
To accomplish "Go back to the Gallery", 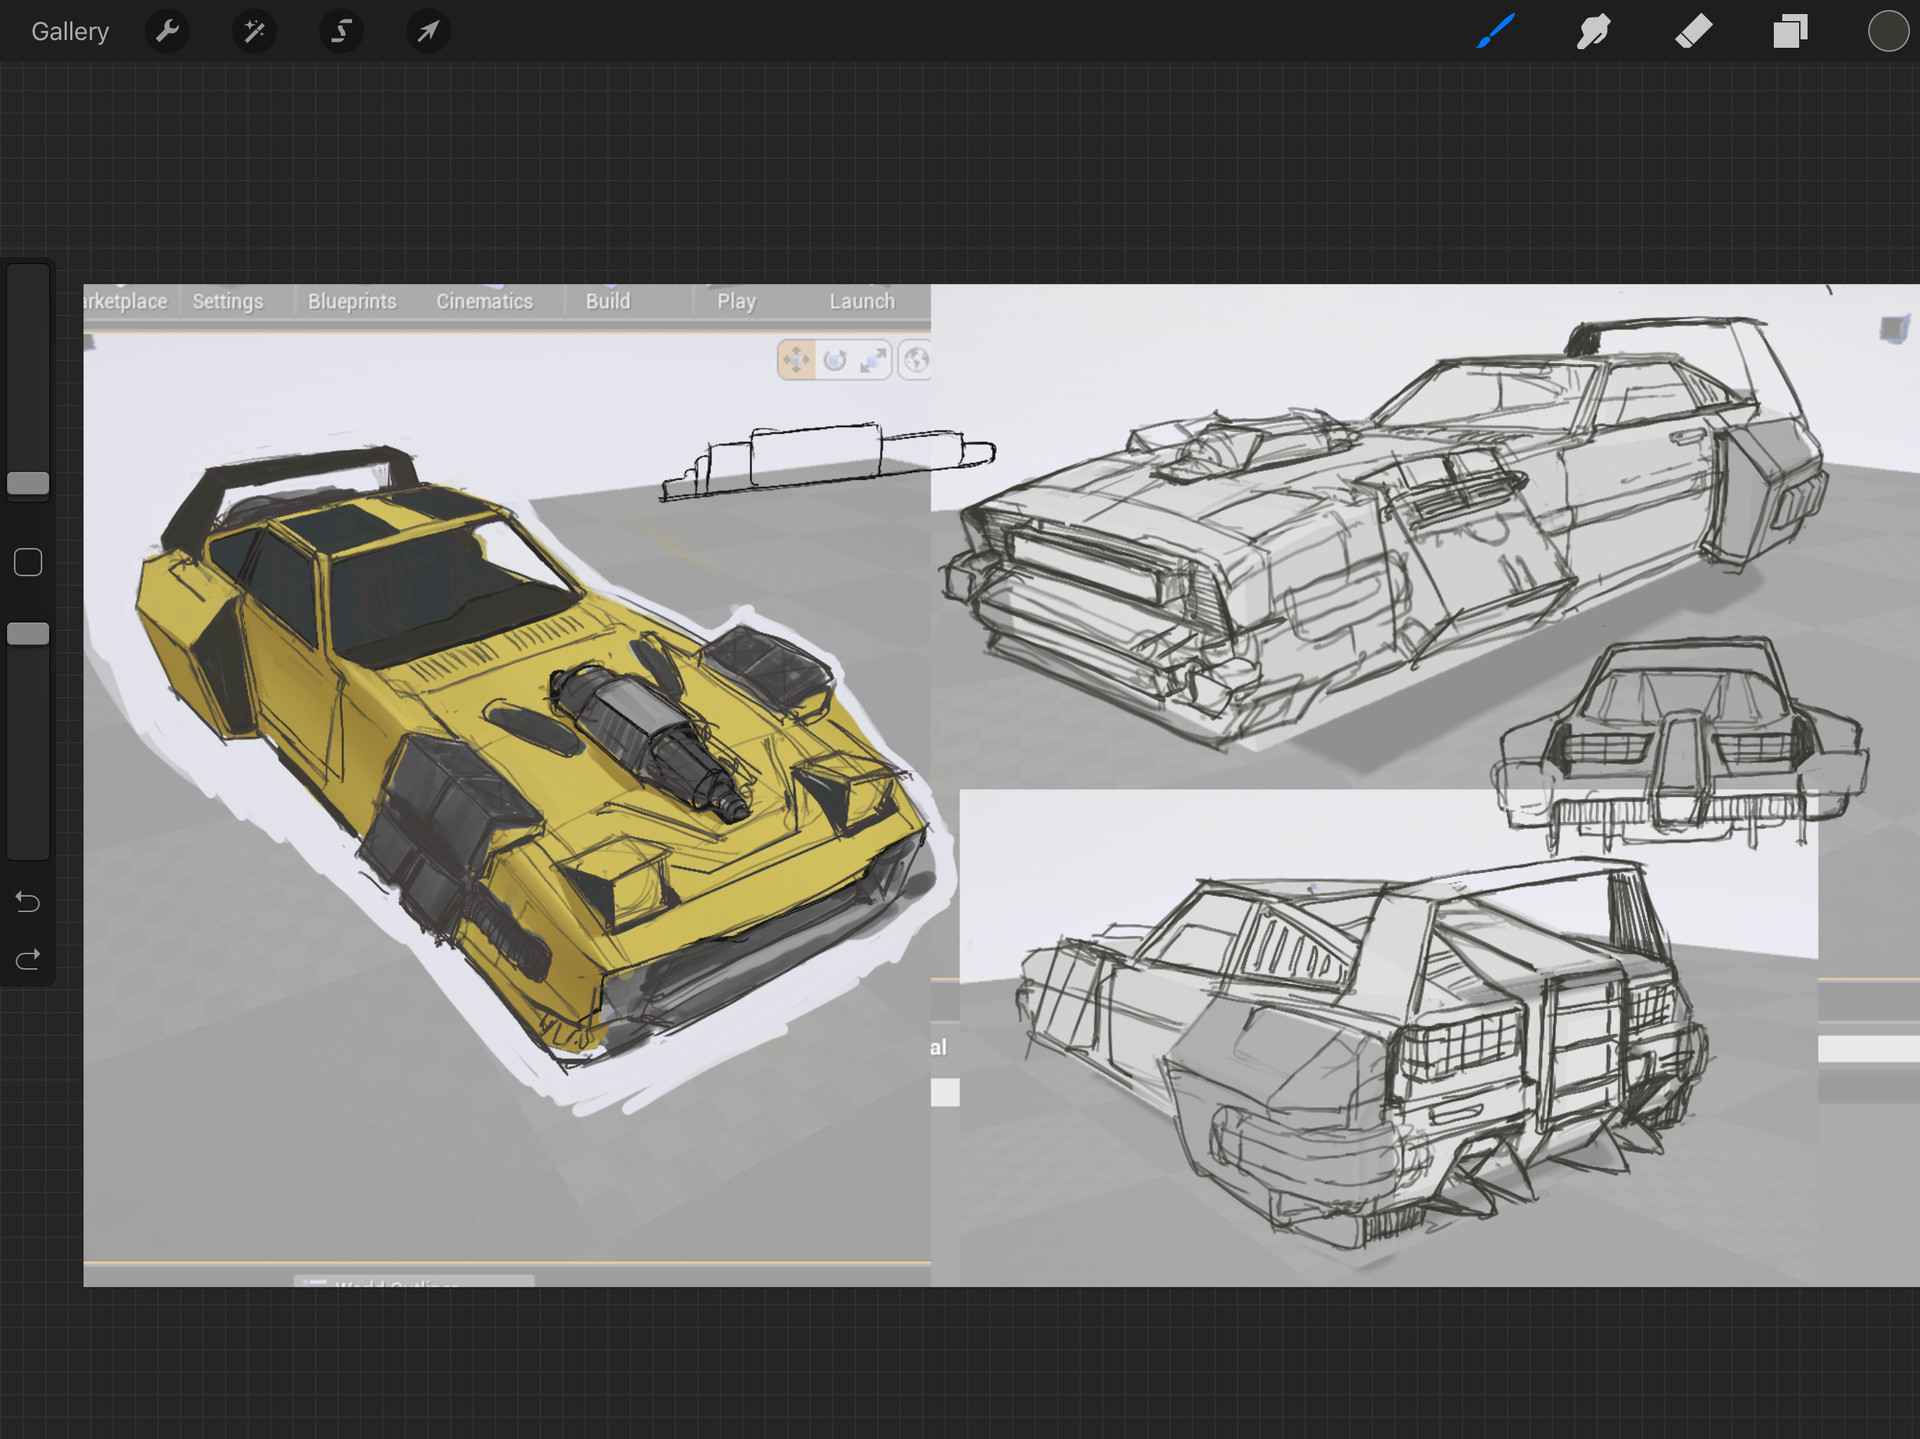I will tap(69, 31).
